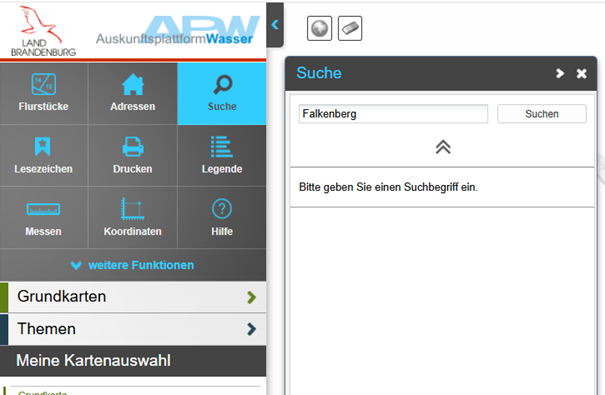Activate the Messen ruler tool

click(44, 218)
